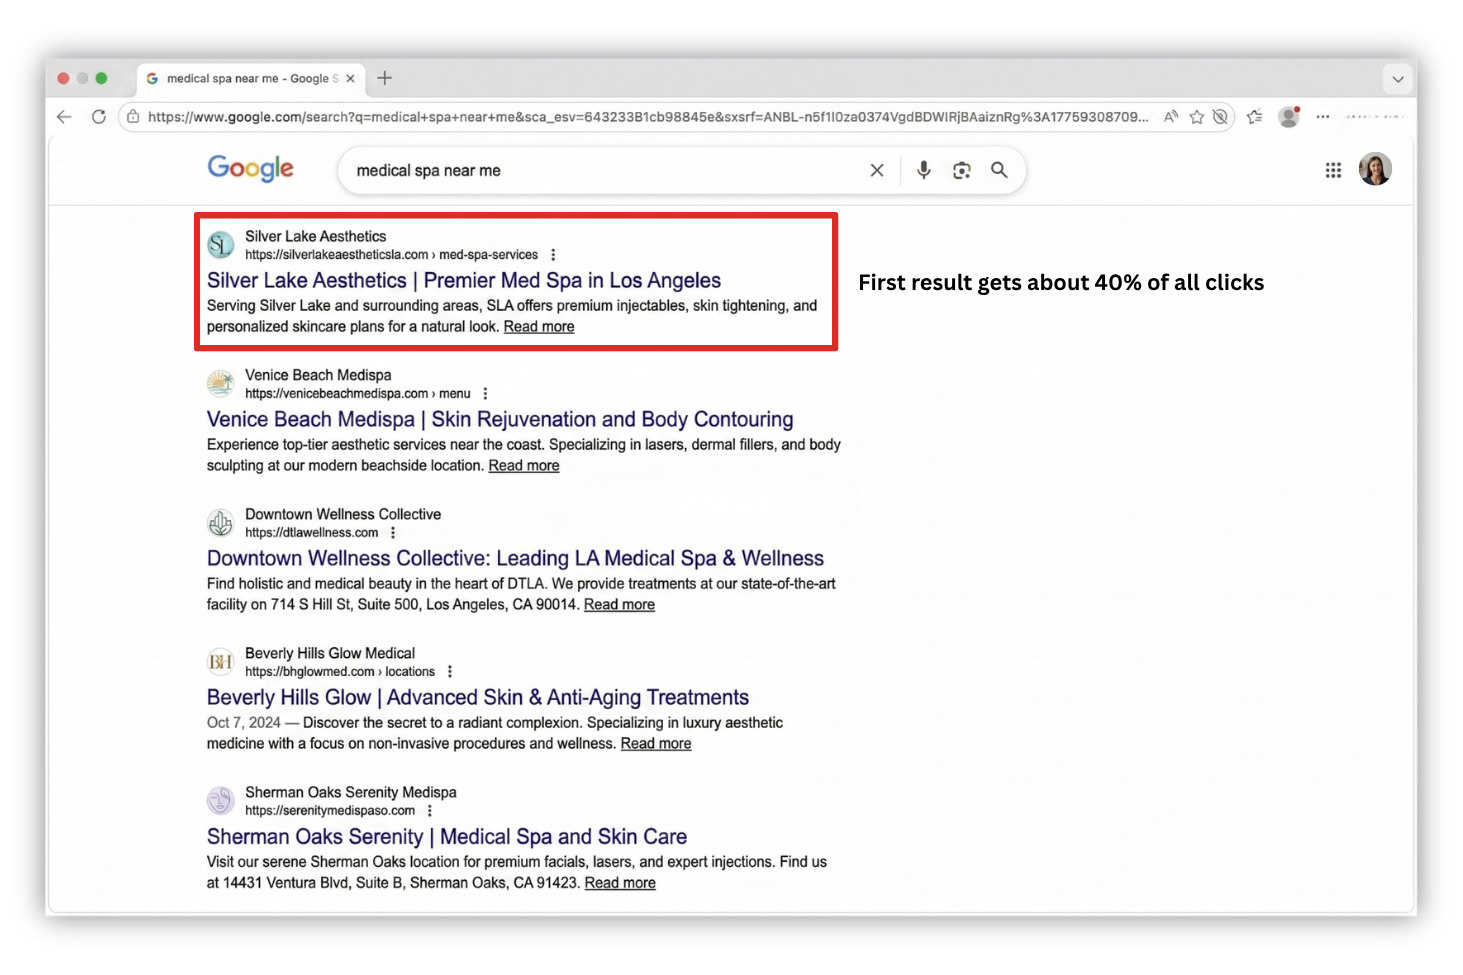The width and height of the screenshot is (1463, 975).
Task: Open Google Lens image search
Action: (961, 170)
